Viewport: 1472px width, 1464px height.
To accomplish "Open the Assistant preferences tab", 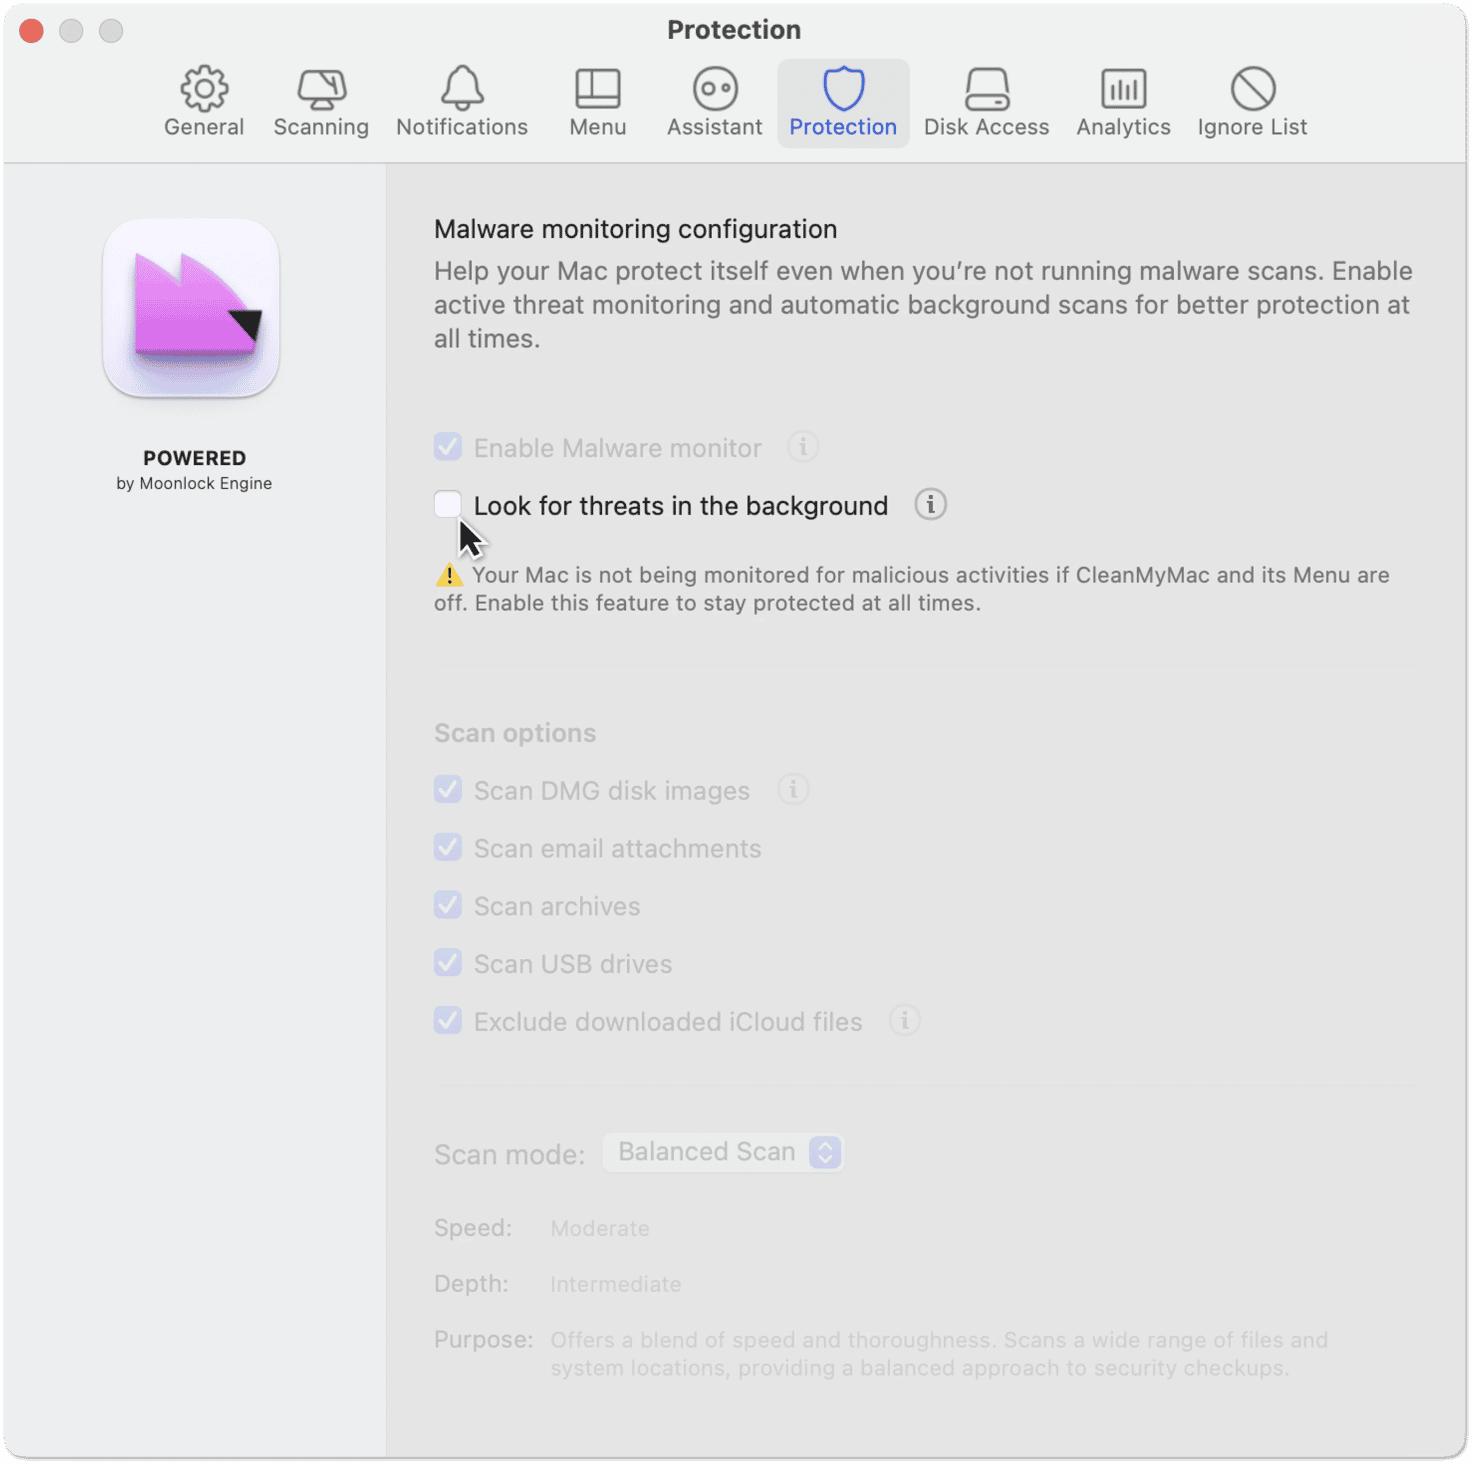I will [715, 103].
